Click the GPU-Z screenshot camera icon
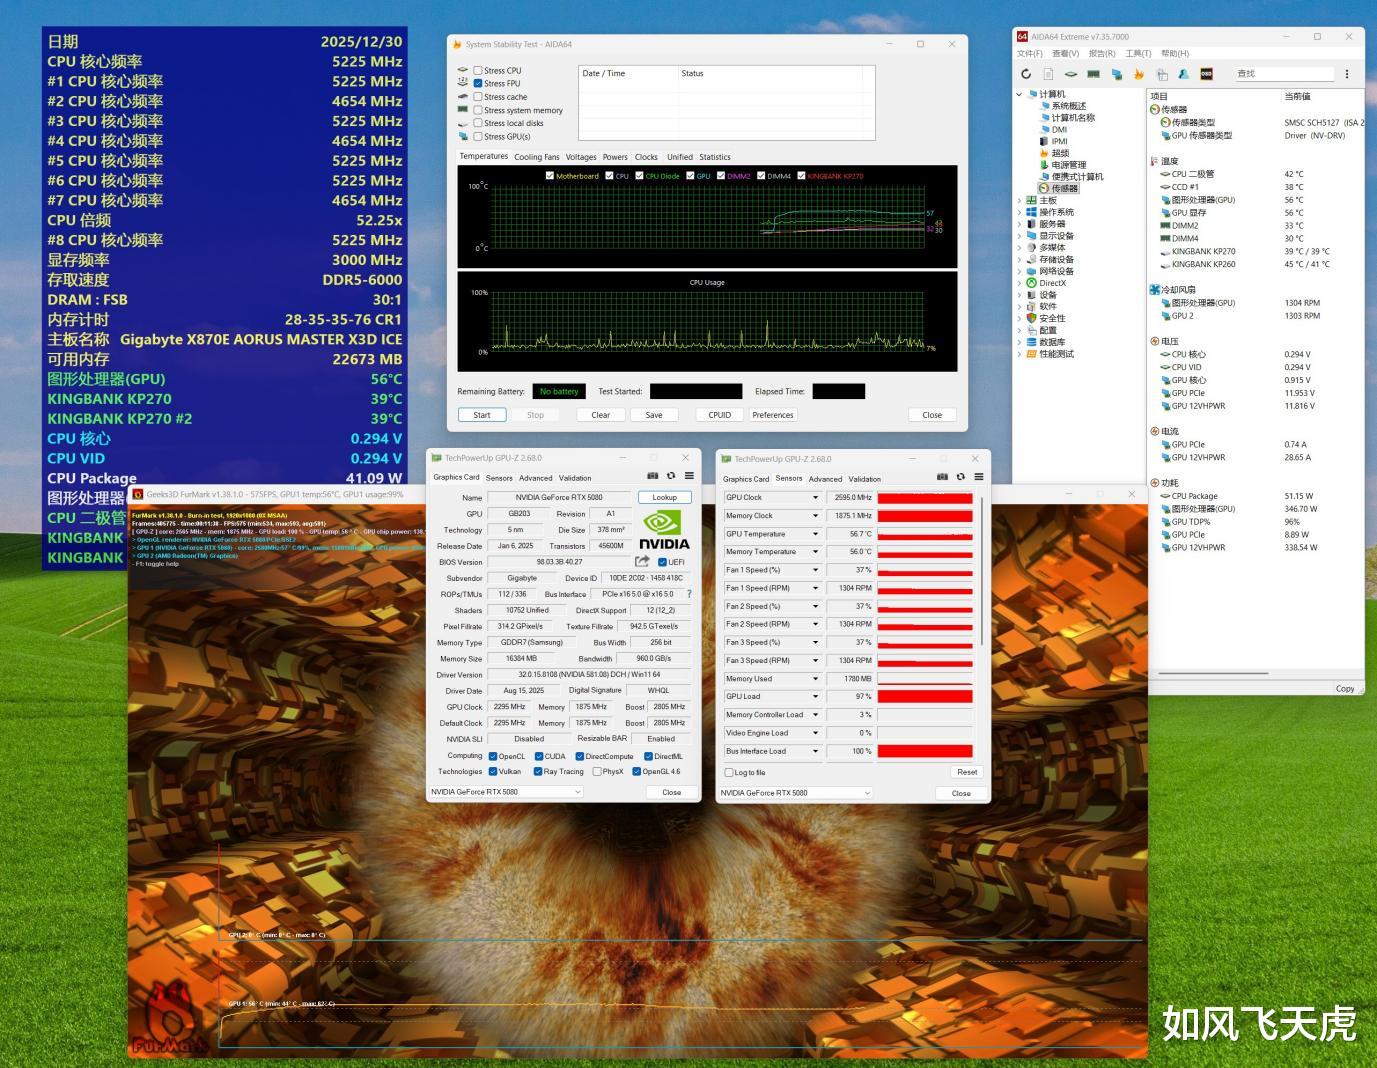Viewport: 1377px width, 1068px height. [653, 476]
